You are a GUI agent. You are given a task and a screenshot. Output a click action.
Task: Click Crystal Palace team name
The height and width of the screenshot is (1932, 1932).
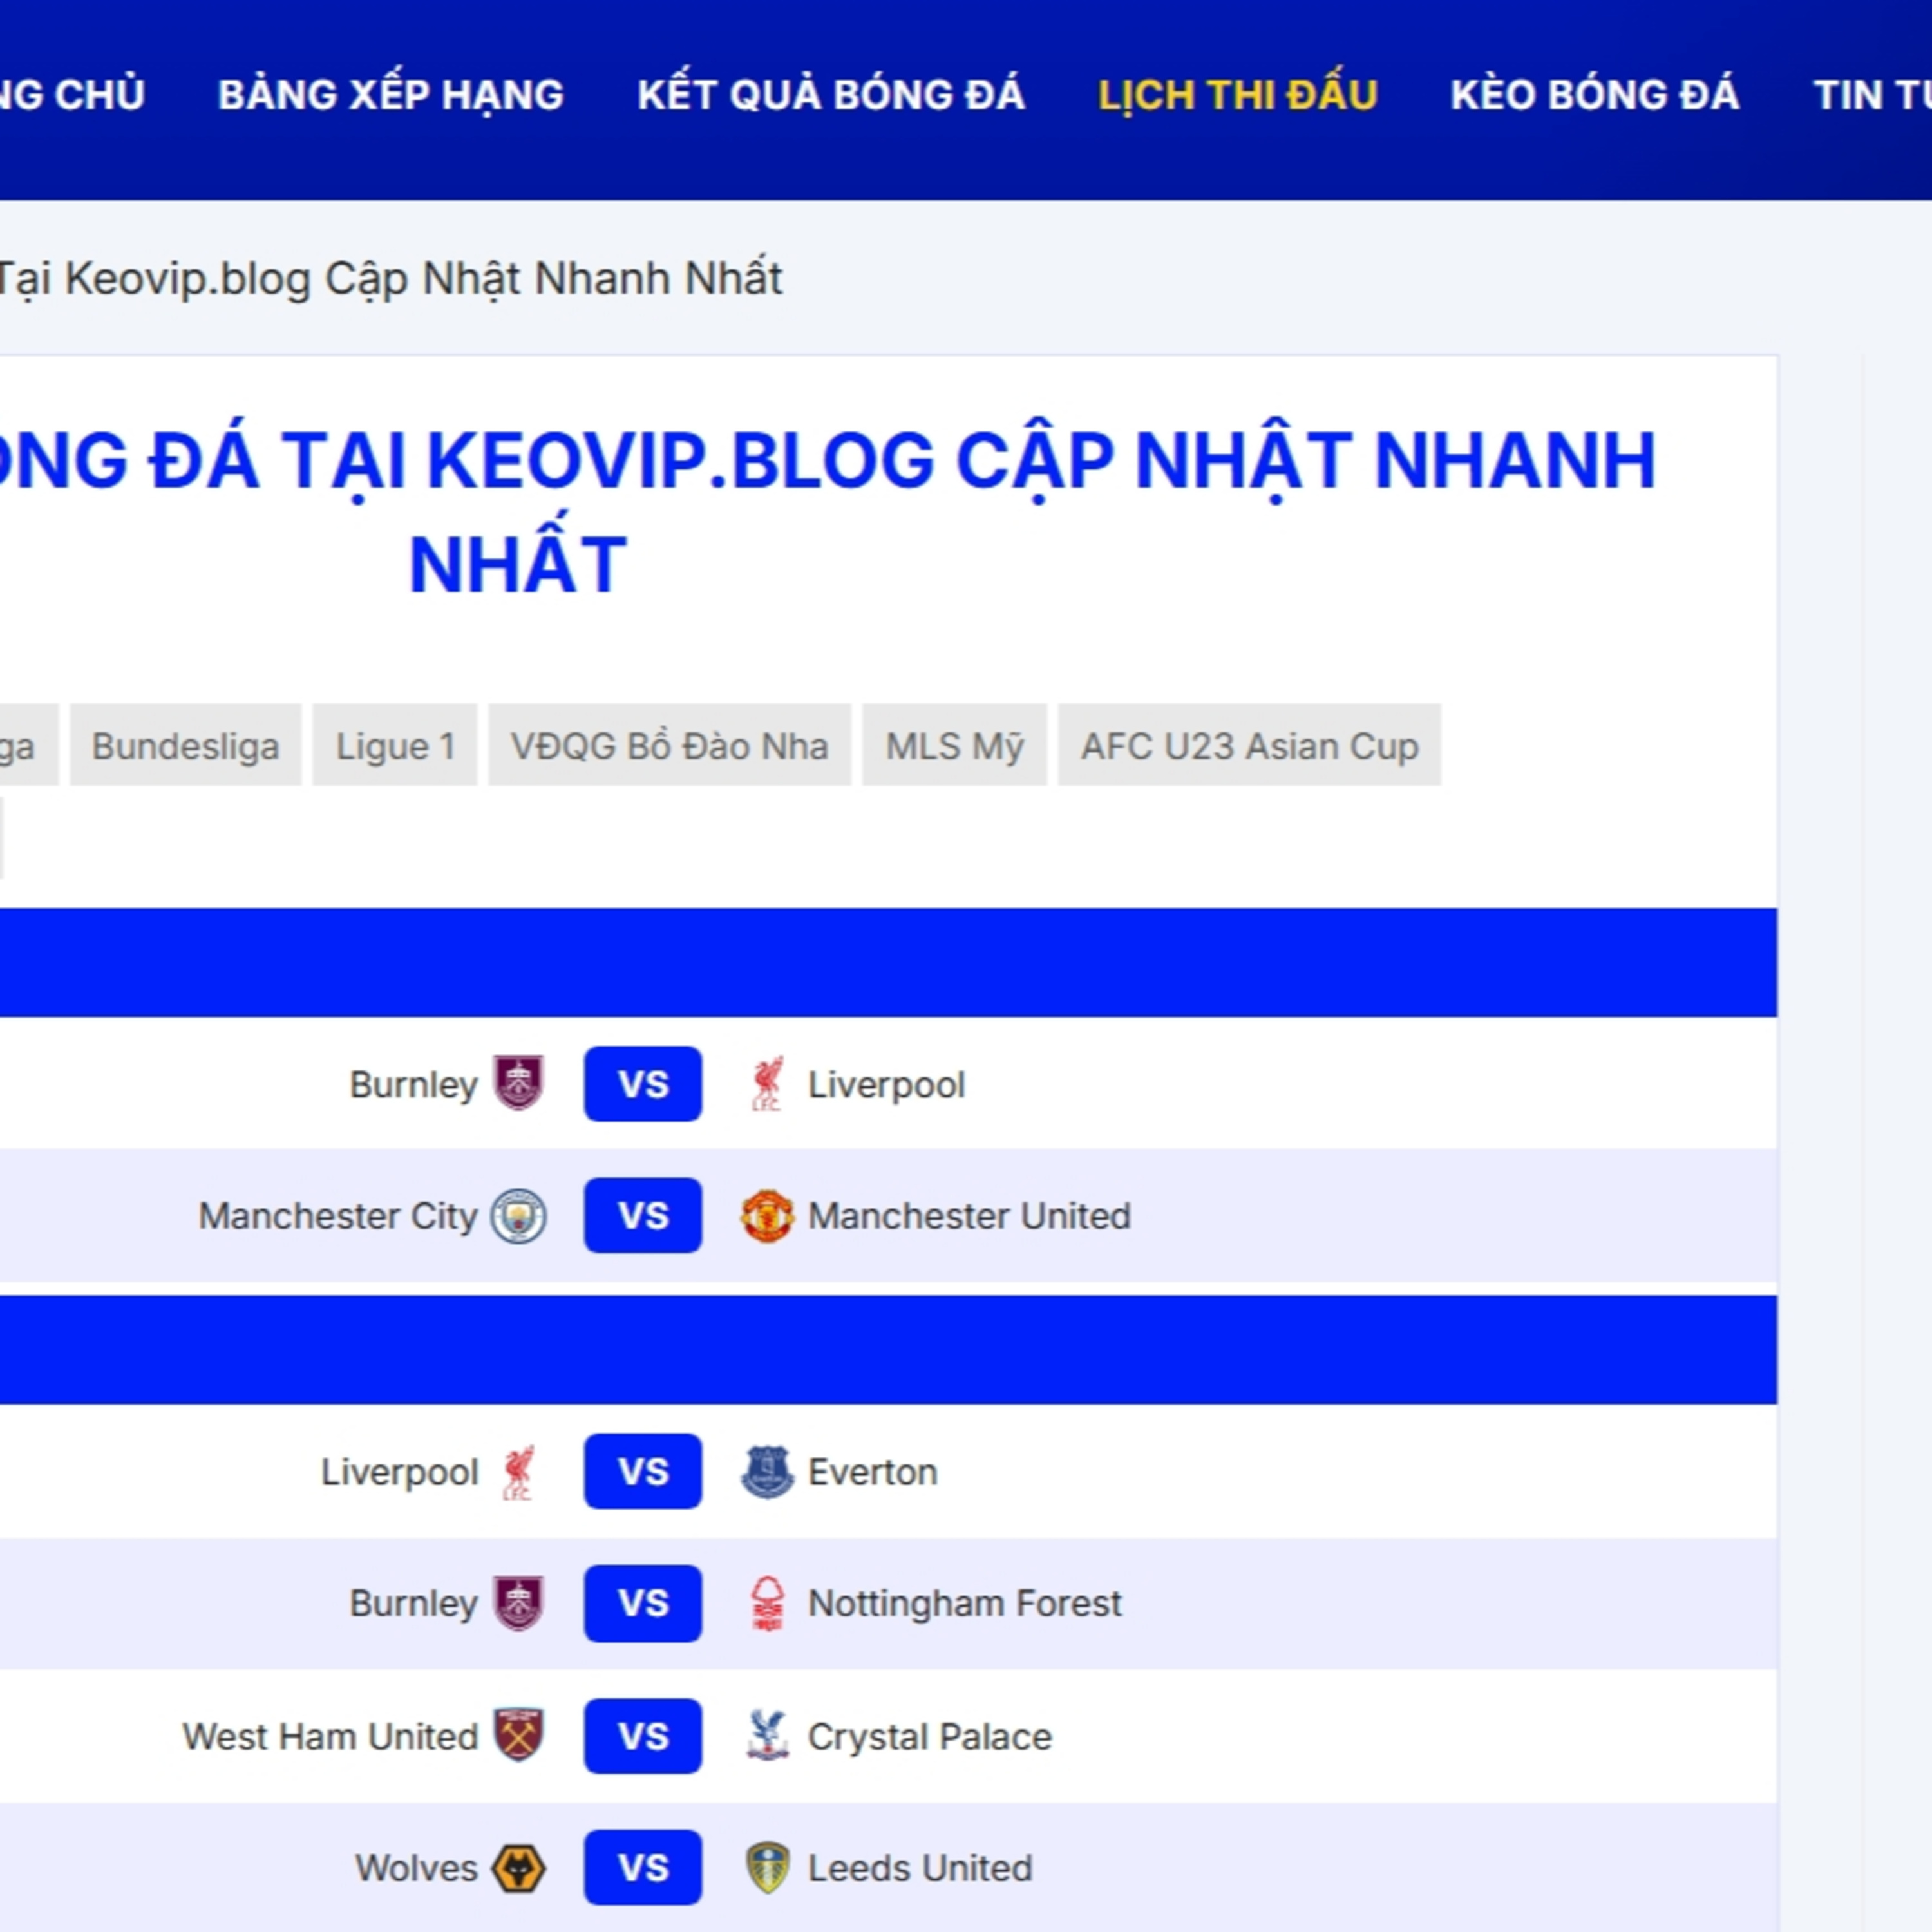point(929,1737)
